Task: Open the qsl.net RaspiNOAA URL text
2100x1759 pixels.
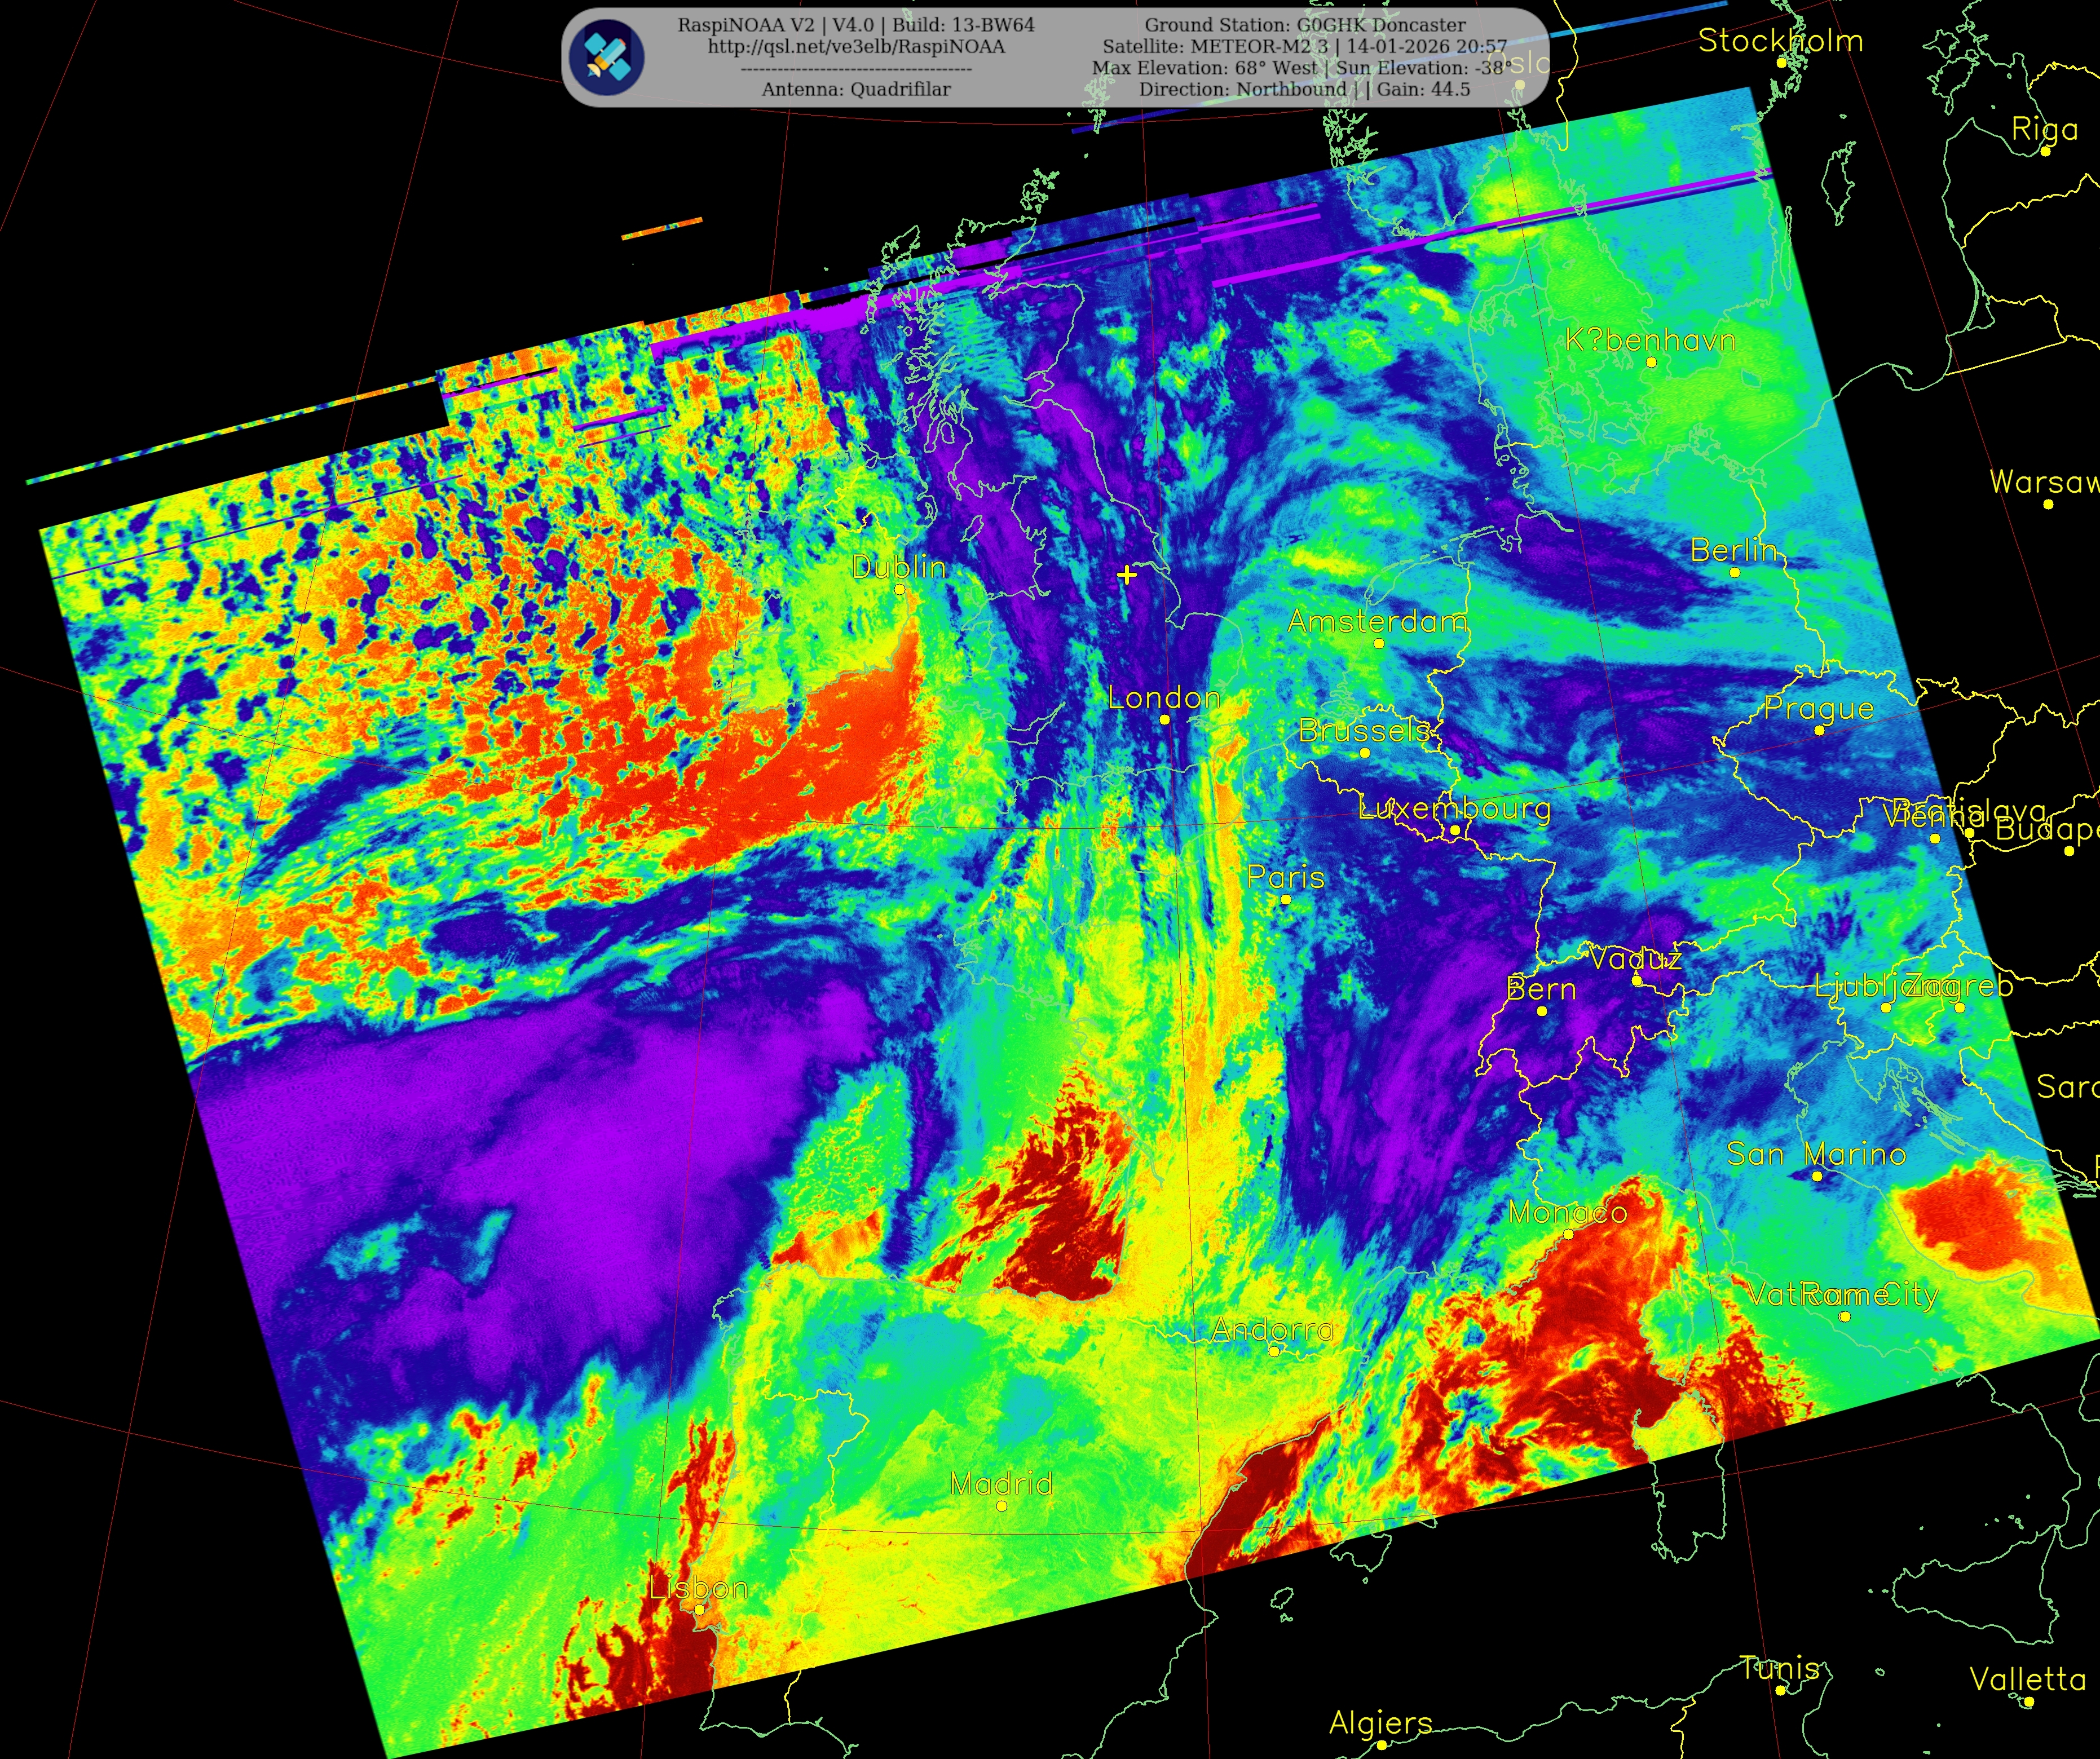Action: pos(856,47)
